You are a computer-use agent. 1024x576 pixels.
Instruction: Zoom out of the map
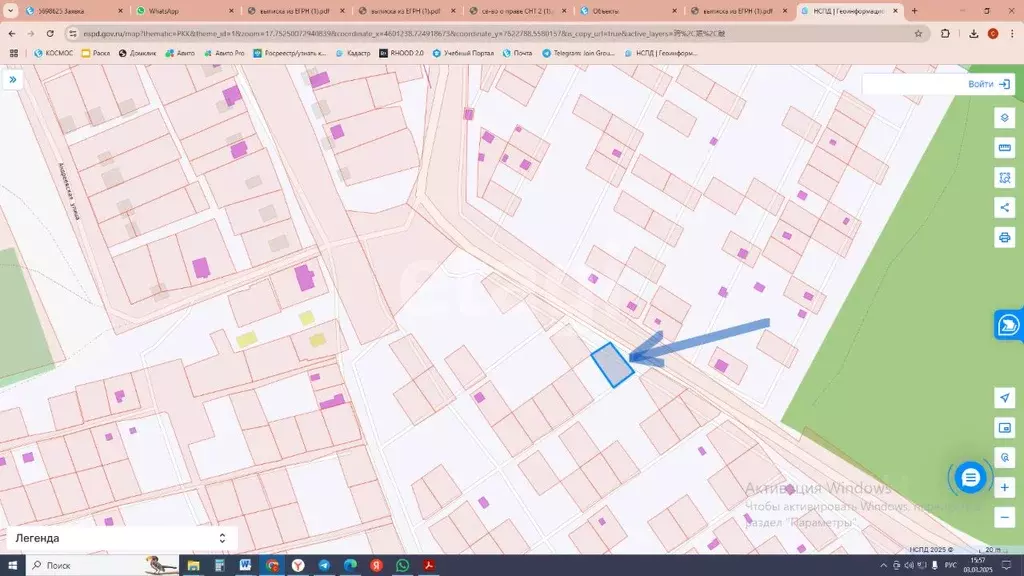[x=1004, y=517]
